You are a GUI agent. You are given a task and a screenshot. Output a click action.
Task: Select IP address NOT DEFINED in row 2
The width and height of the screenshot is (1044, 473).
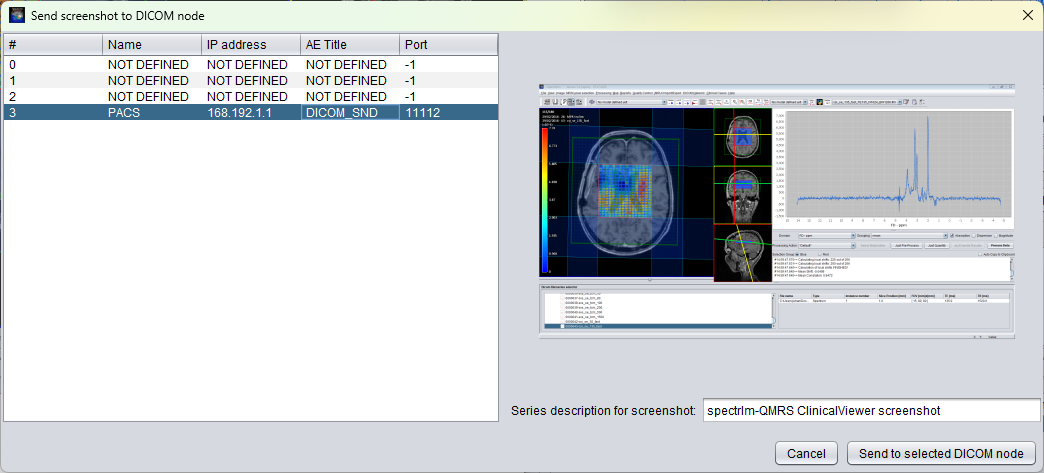[250, 97]
